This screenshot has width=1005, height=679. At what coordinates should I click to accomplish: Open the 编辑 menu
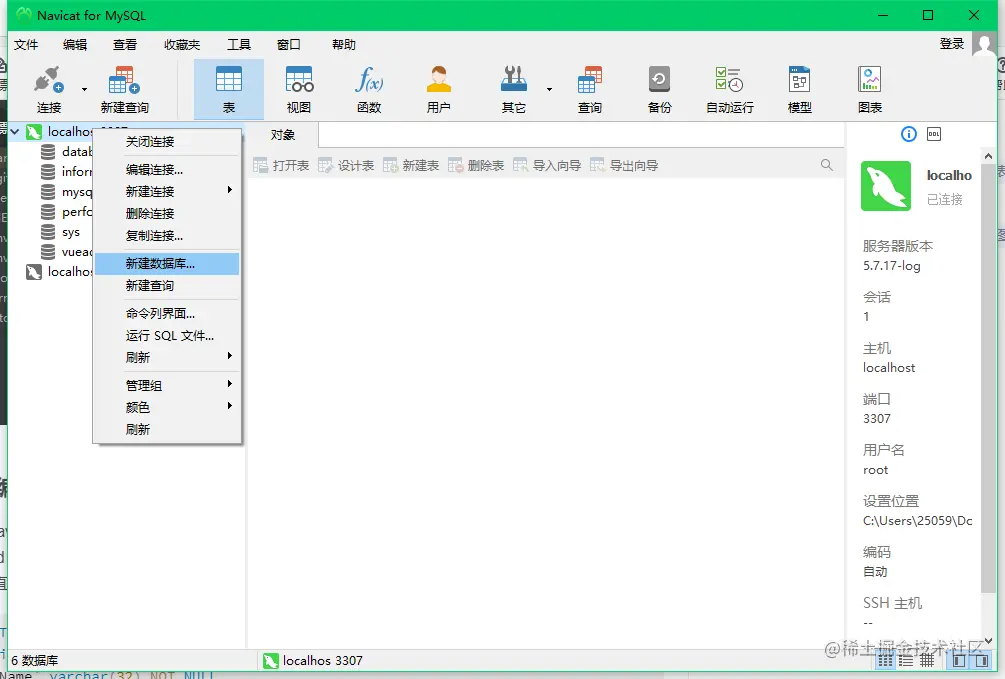pyautogui.click(x=75, y=44)
